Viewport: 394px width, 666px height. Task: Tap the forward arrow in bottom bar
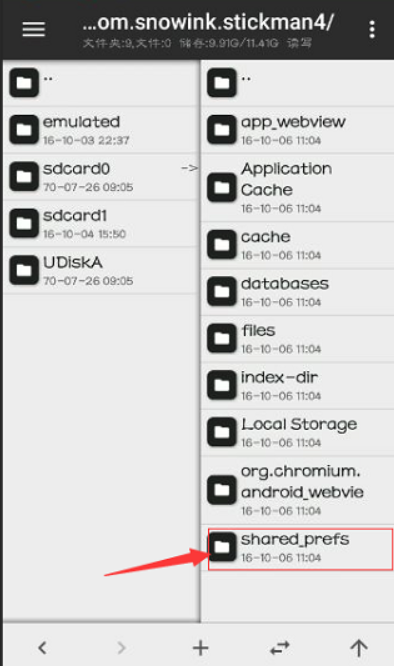pos(121,648)
